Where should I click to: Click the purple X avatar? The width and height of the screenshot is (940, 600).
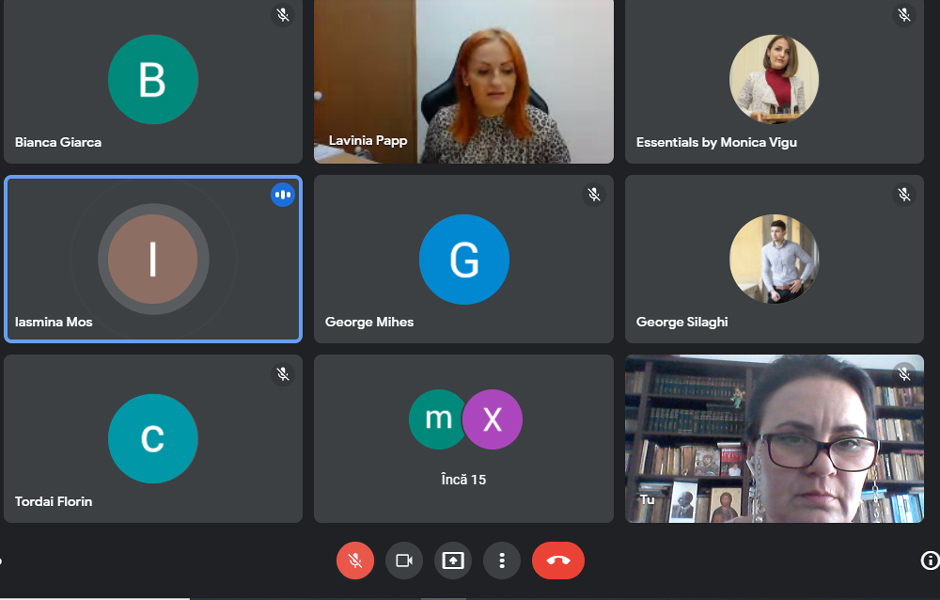493,419
